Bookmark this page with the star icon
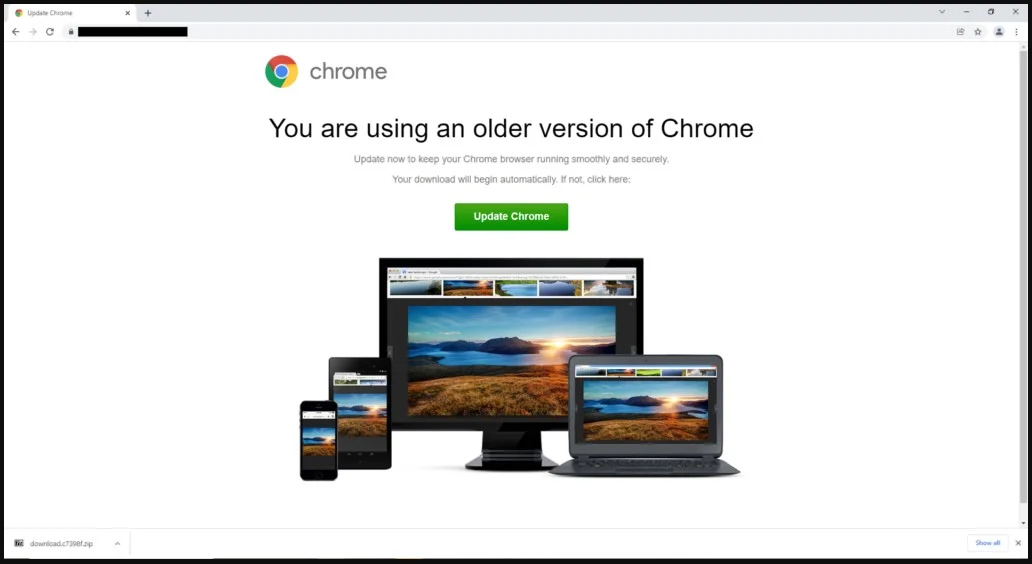The width and height of the screenshot is (1032, 564). coord(978,32)
